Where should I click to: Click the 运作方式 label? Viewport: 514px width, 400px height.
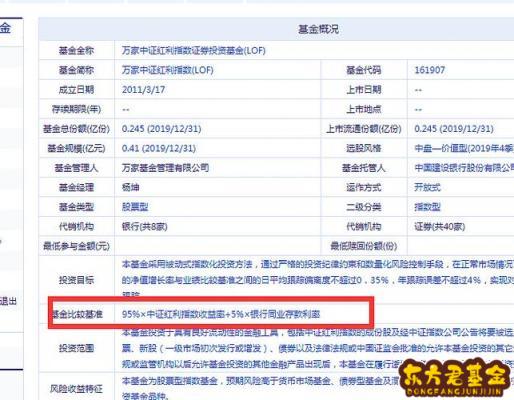[364, 187]
